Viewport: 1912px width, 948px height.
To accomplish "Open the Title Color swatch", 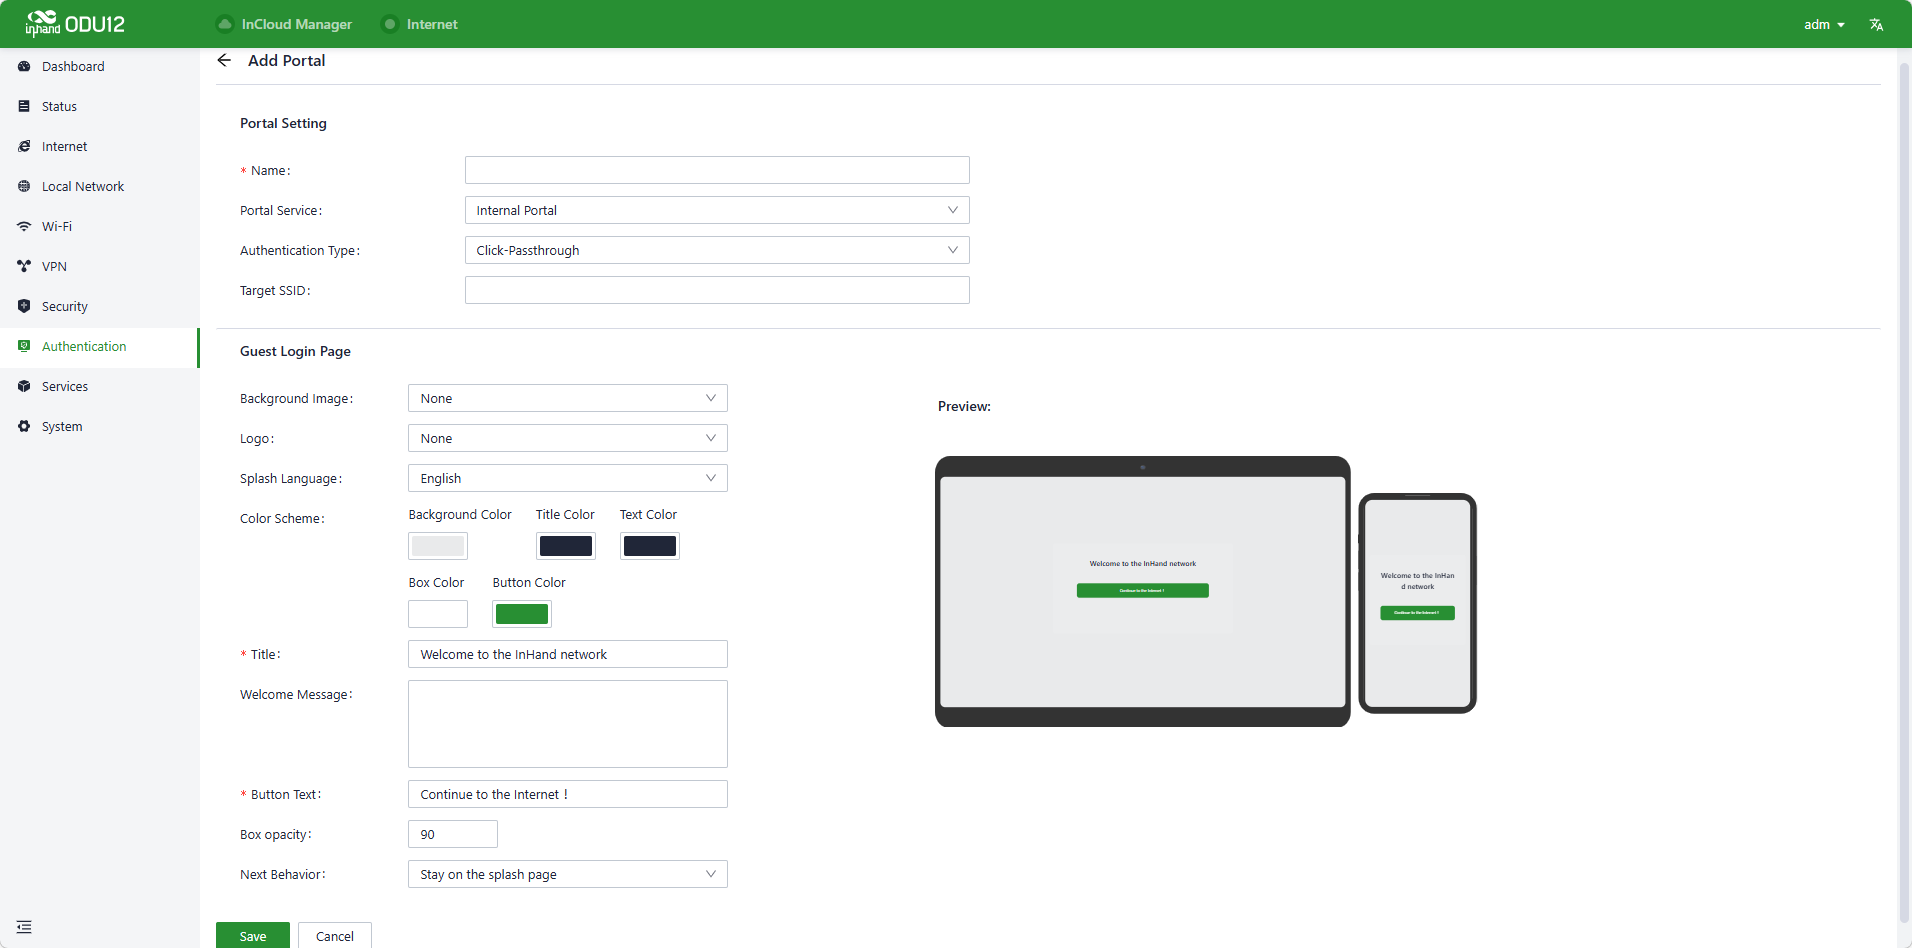I will tap(565, 546).
